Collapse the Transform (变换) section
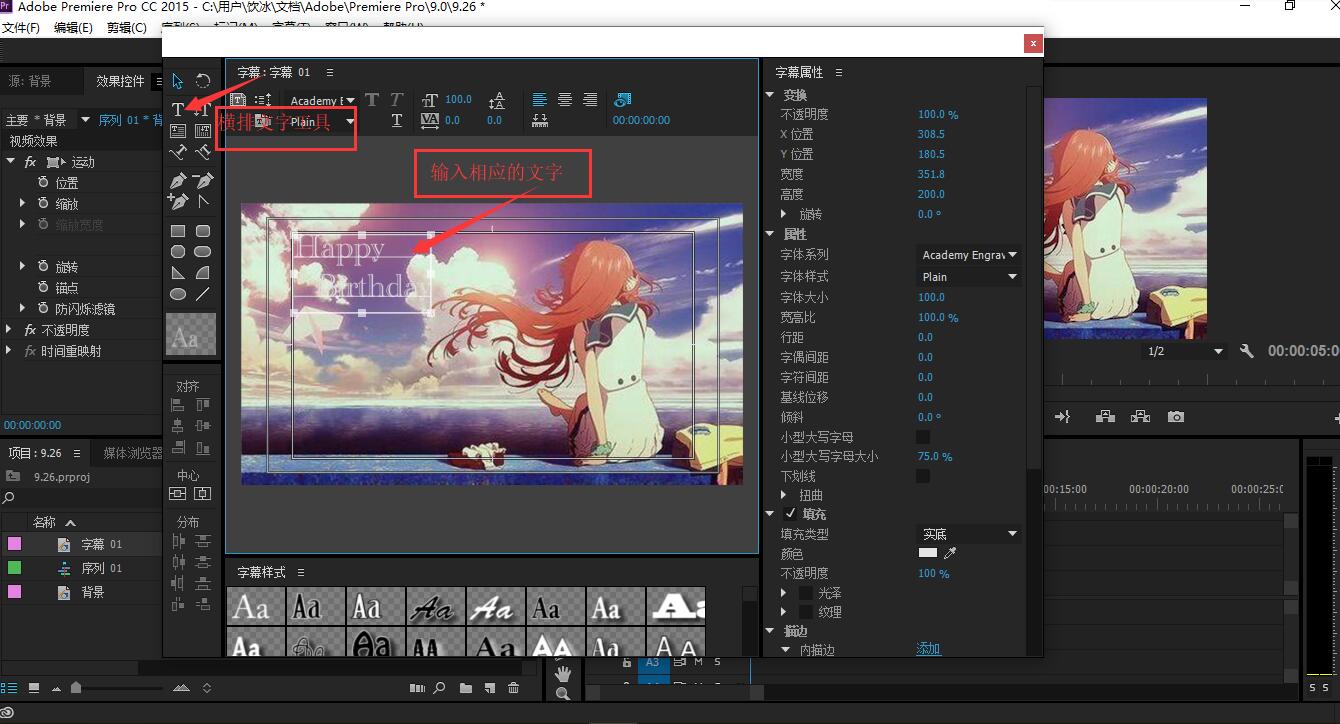The image size is (1340, 724). (x=771, y=95)
